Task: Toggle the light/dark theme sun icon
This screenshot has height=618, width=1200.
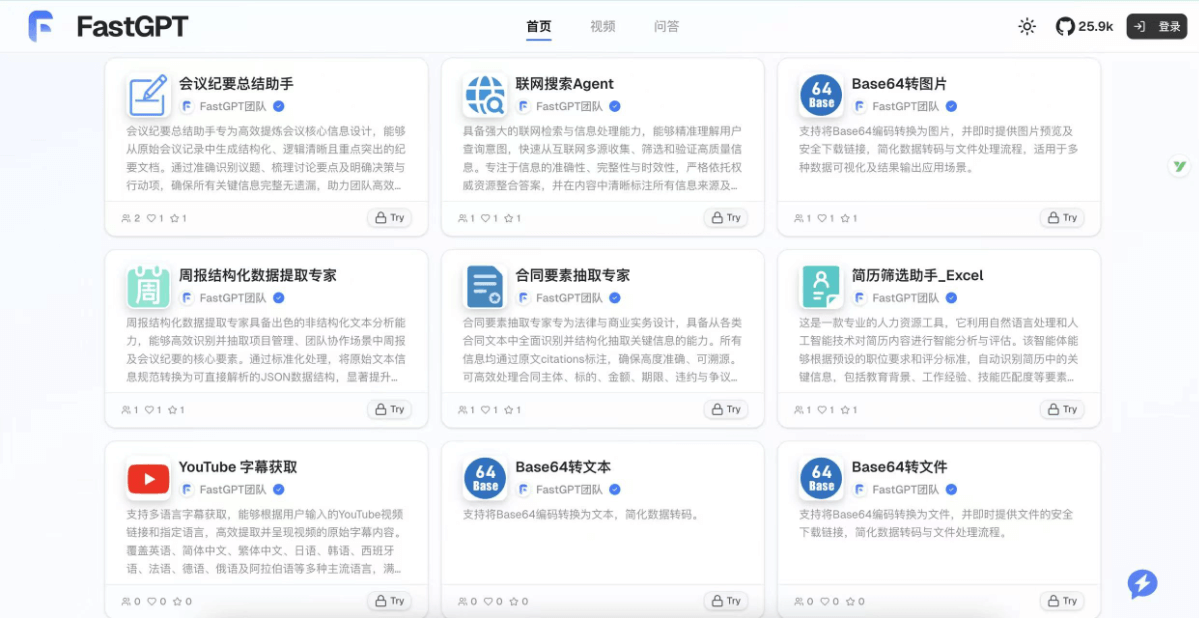Action: (x=1026, y=27)
